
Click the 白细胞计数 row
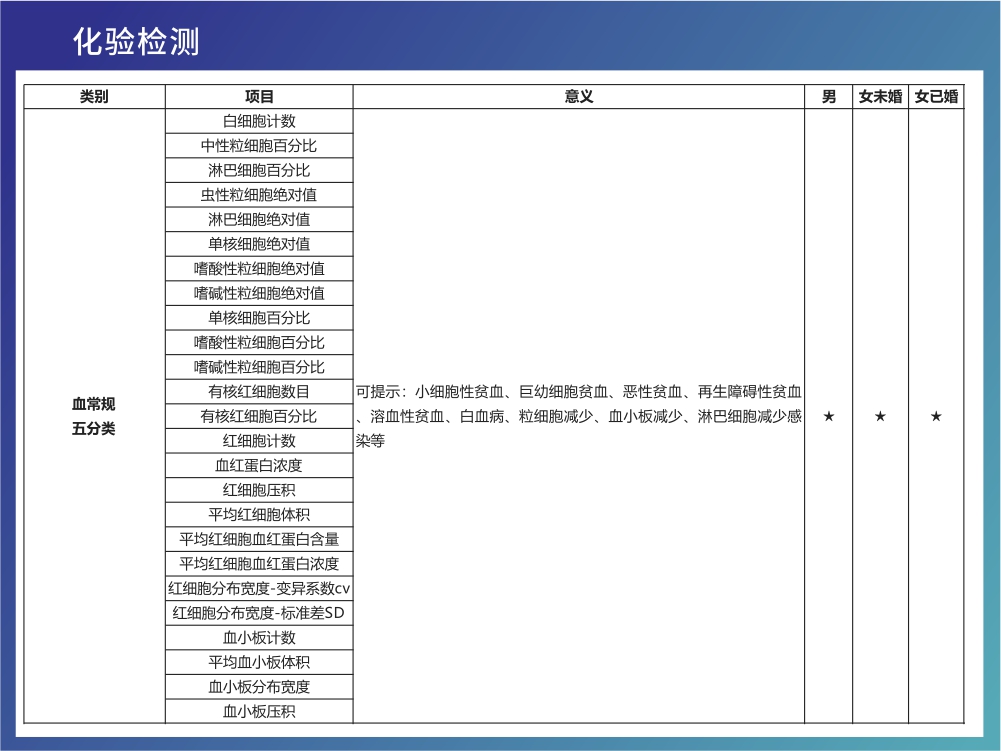[x=259, y=121]
